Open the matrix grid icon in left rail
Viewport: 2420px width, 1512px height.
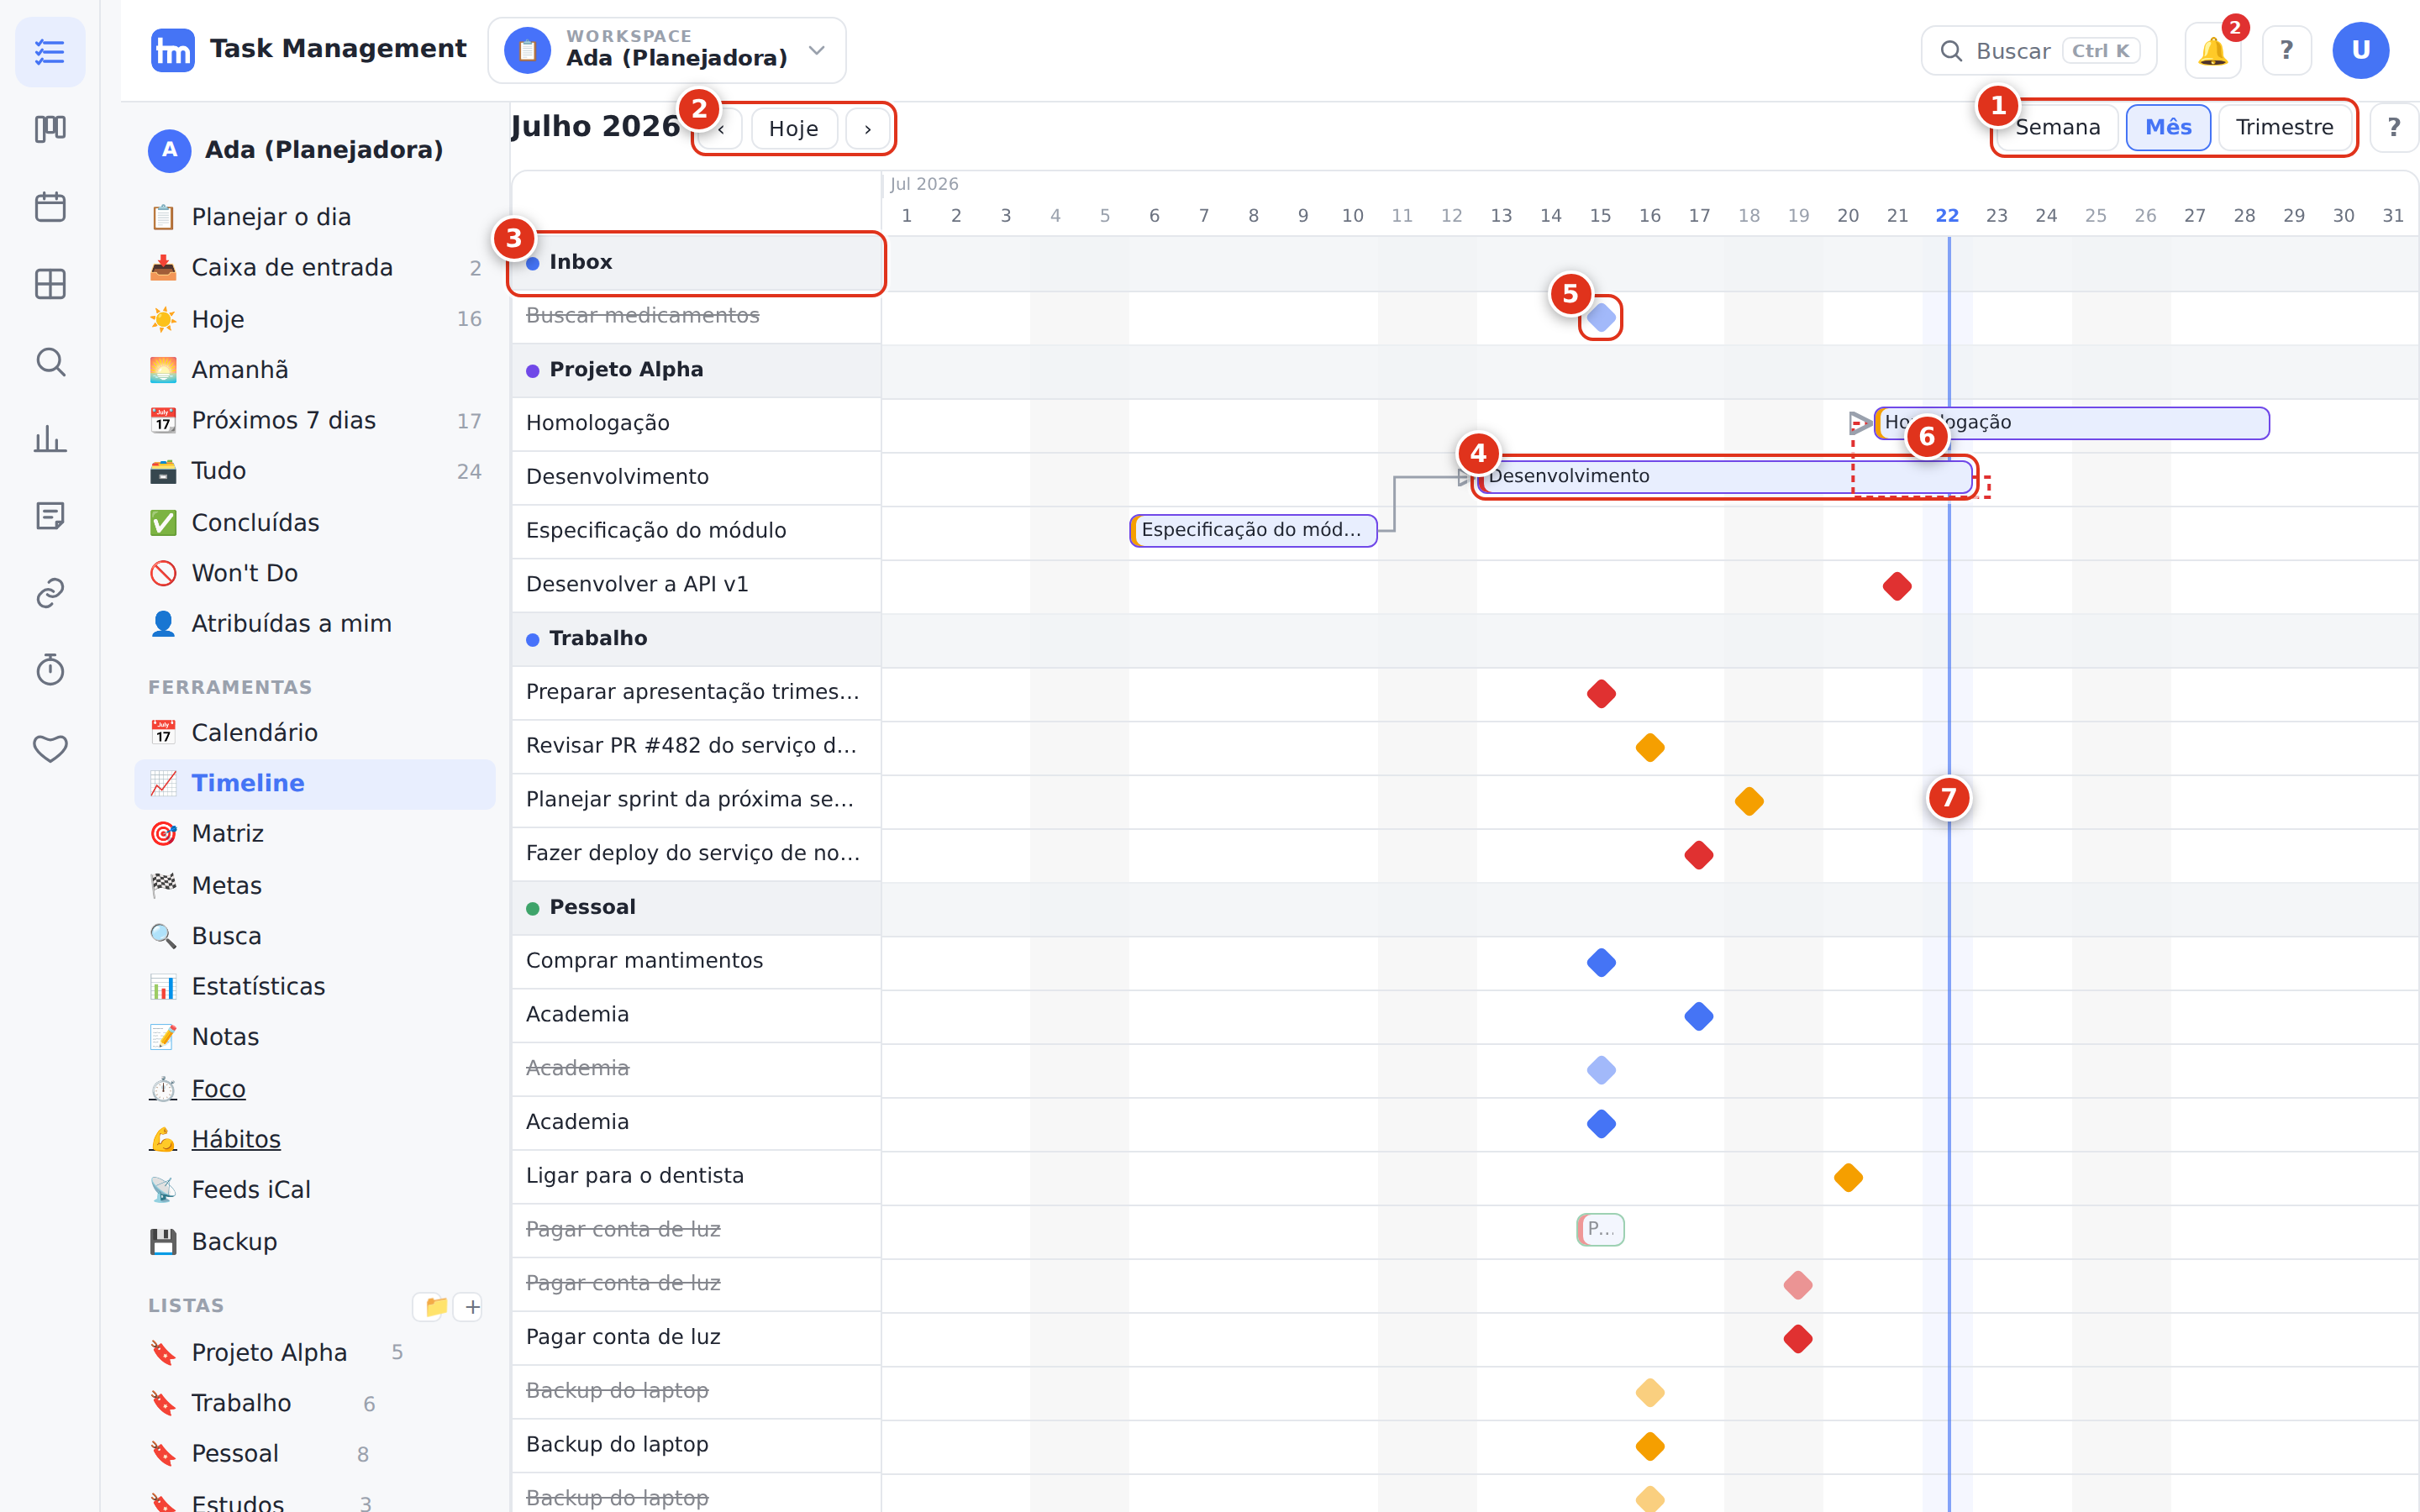coord(50,284)
